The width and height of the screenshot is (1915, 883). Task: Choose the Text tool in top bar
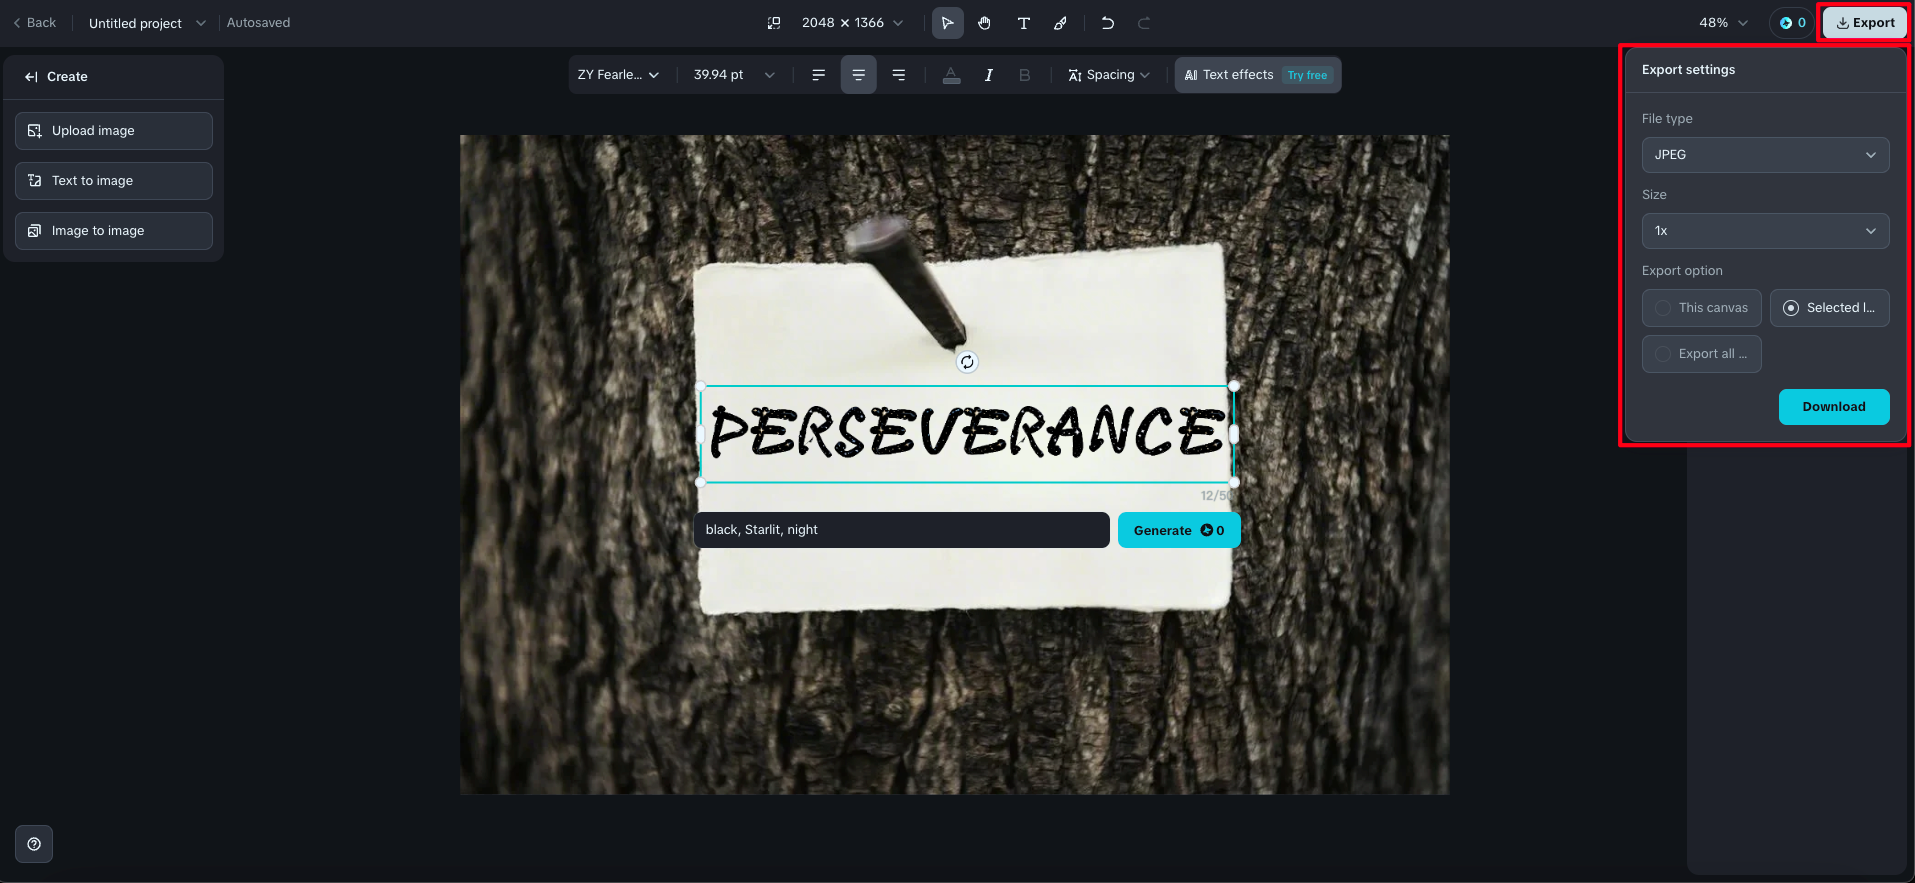click(1024, 23)
